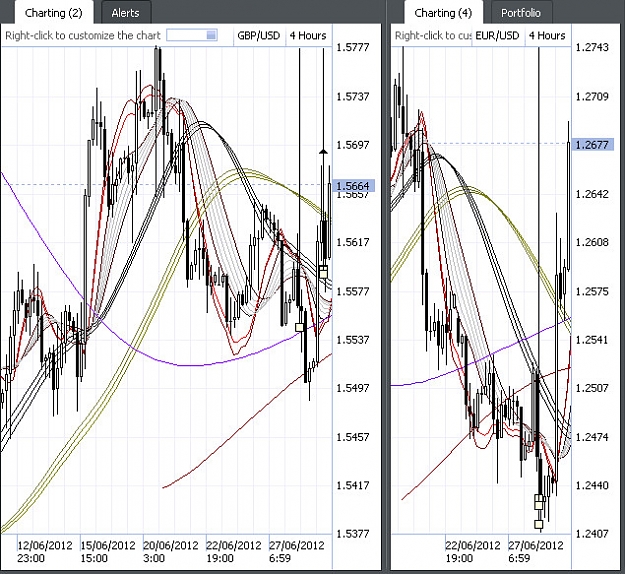Select the 1.5417 price axis label
625x574 pixels.
coord(353,486)
